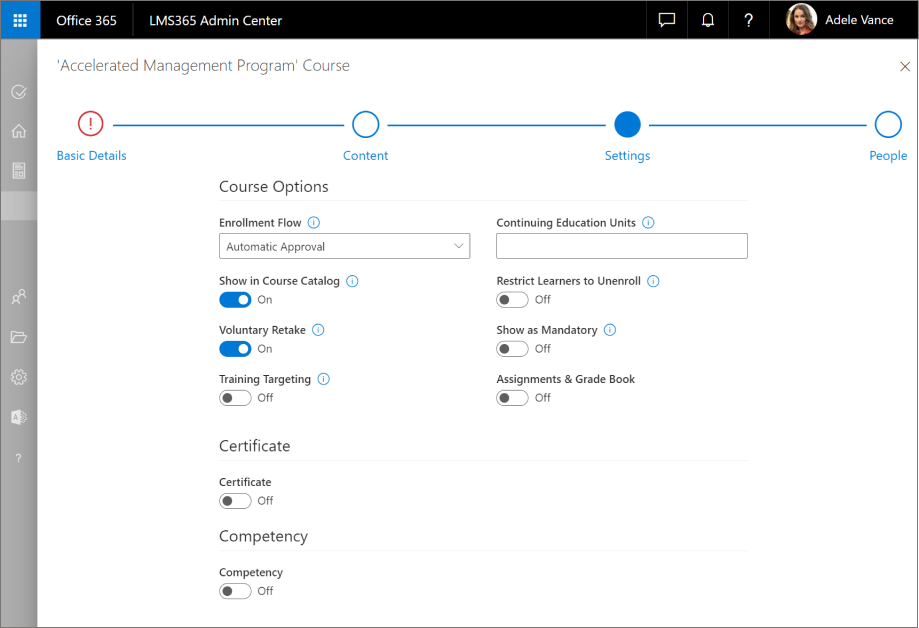Switch to the Content step
The image size is (919, 628).
click(365, 124)
